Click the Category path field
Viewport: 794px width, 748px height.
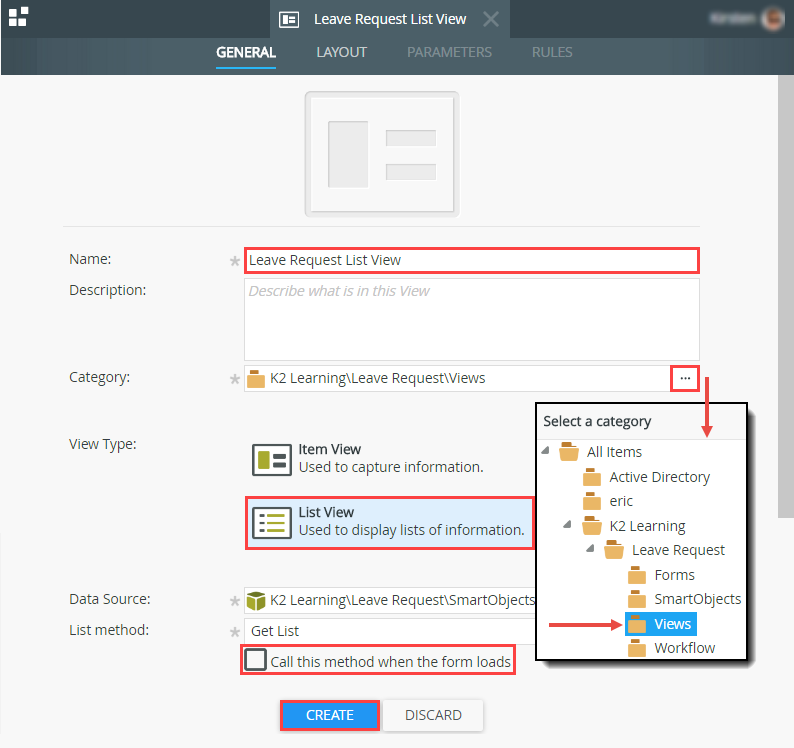(x=457, y=378)
